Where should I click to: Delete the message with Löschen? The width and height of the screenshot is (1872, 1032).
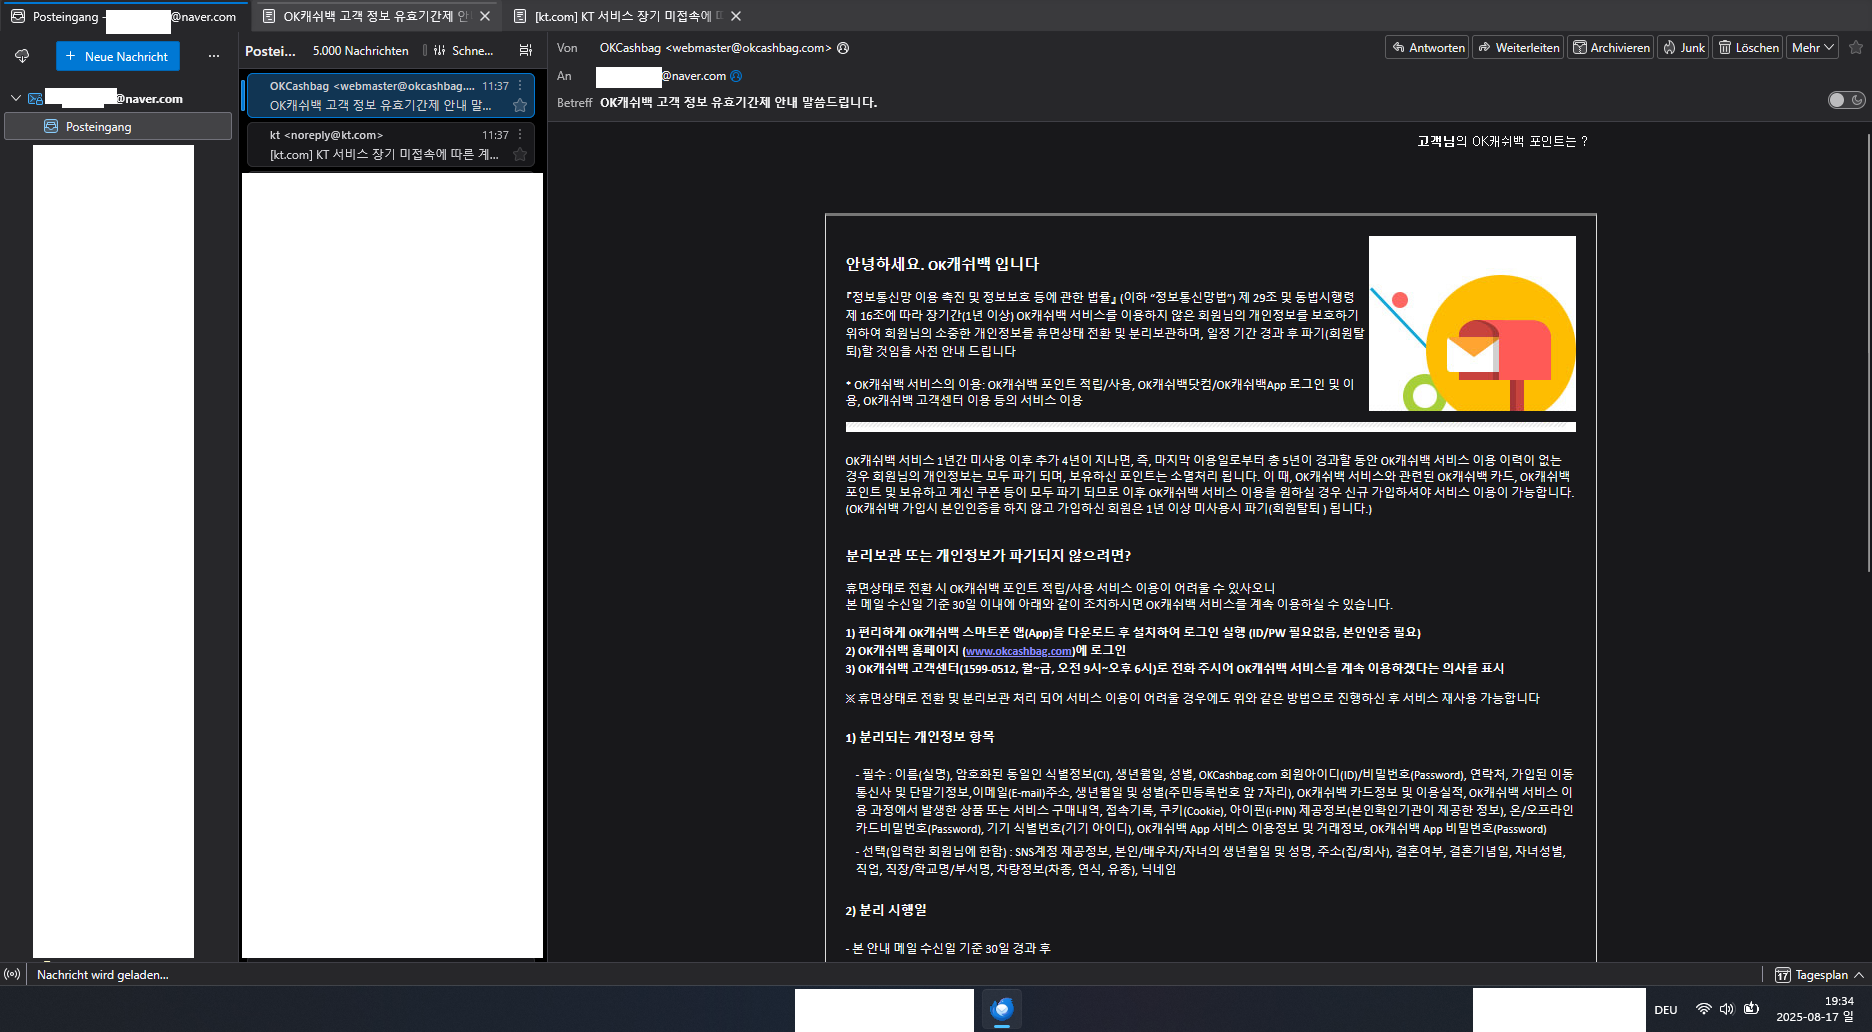coord(1748,47)
